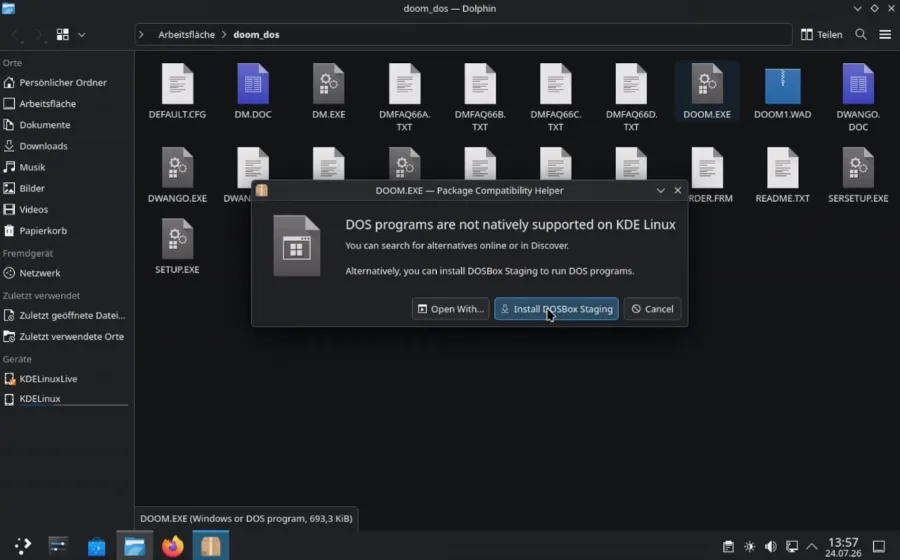The image size is (900, 560).
Task: Click the show desktop button
Action: [x=879, y=546]
